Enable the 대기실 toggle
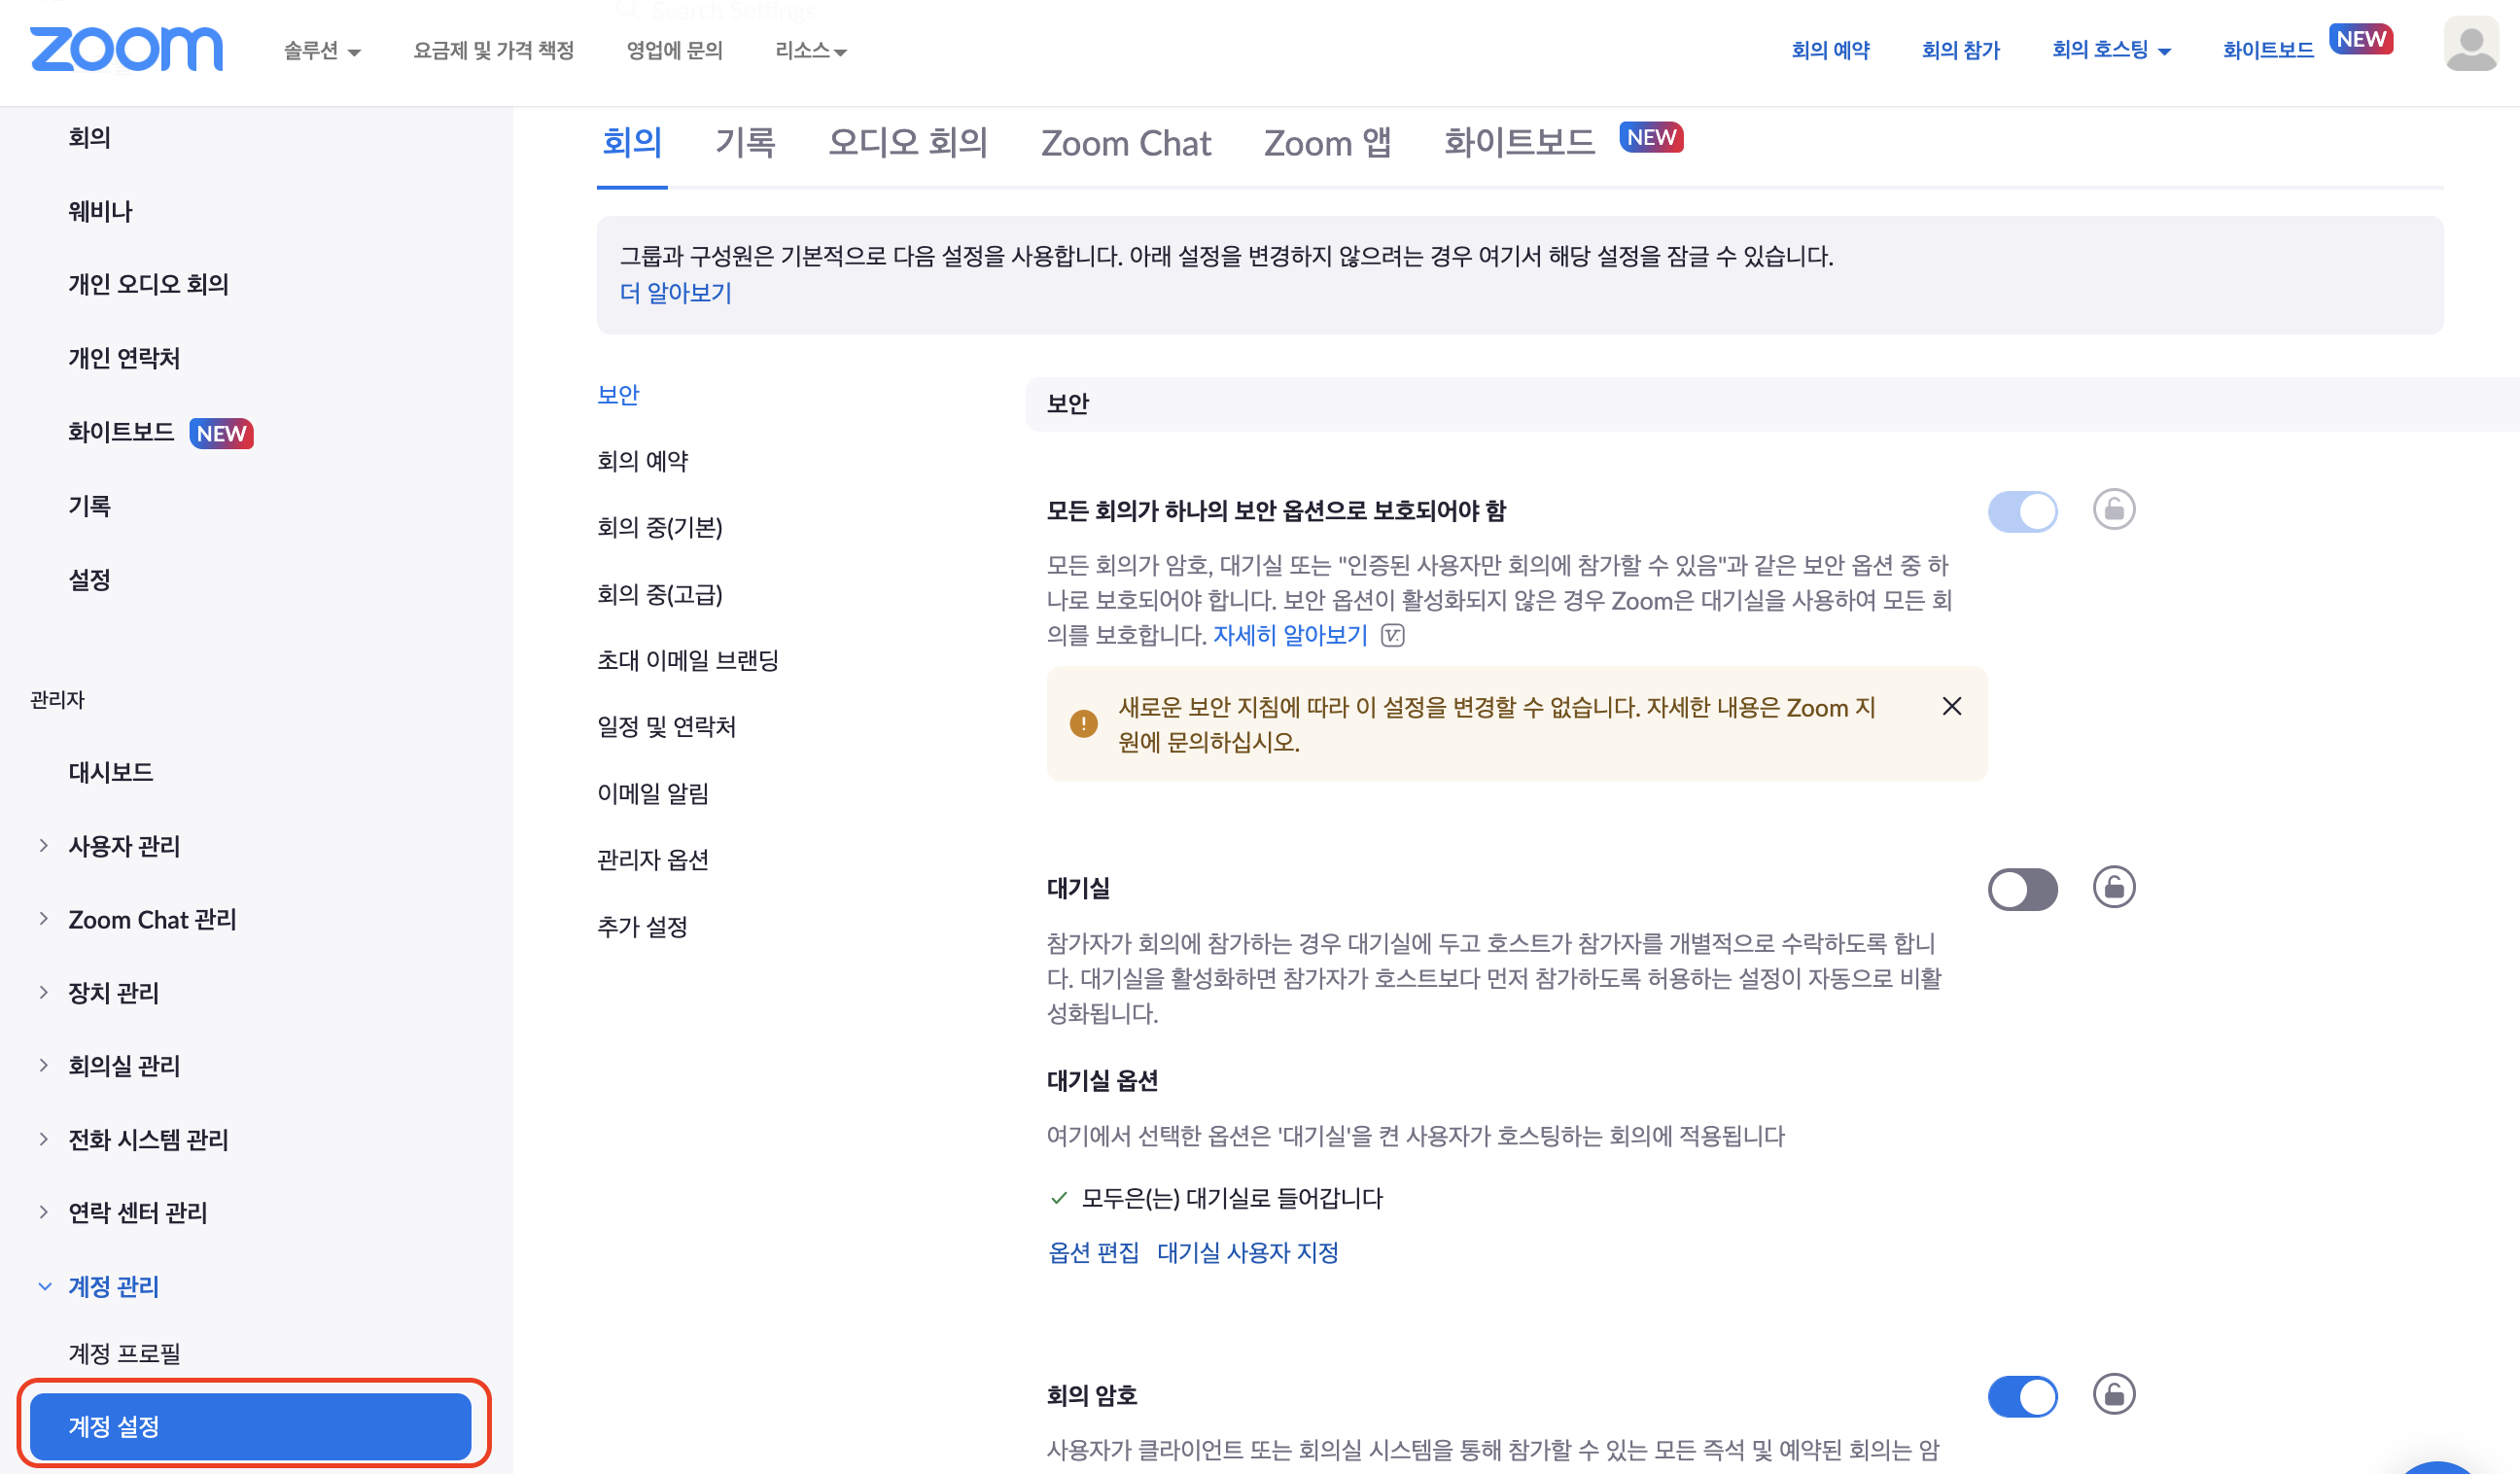This screenshot has width=2520, height=1474. (x=2022, y=889)
